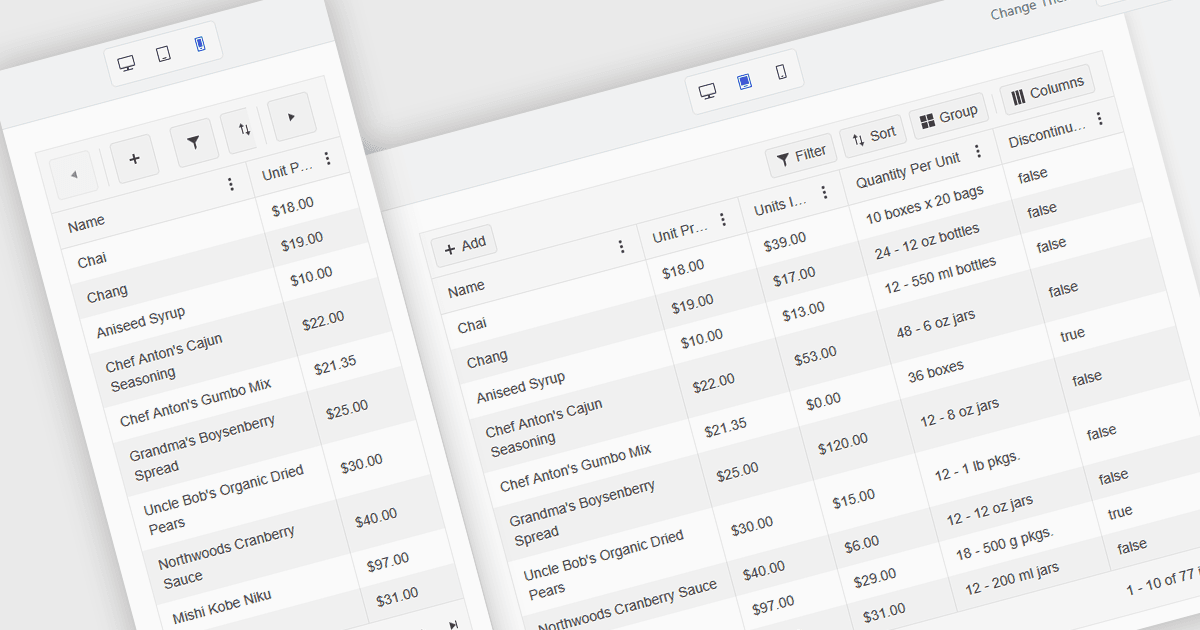Click the $120.00 units cell

coord(843,446)
